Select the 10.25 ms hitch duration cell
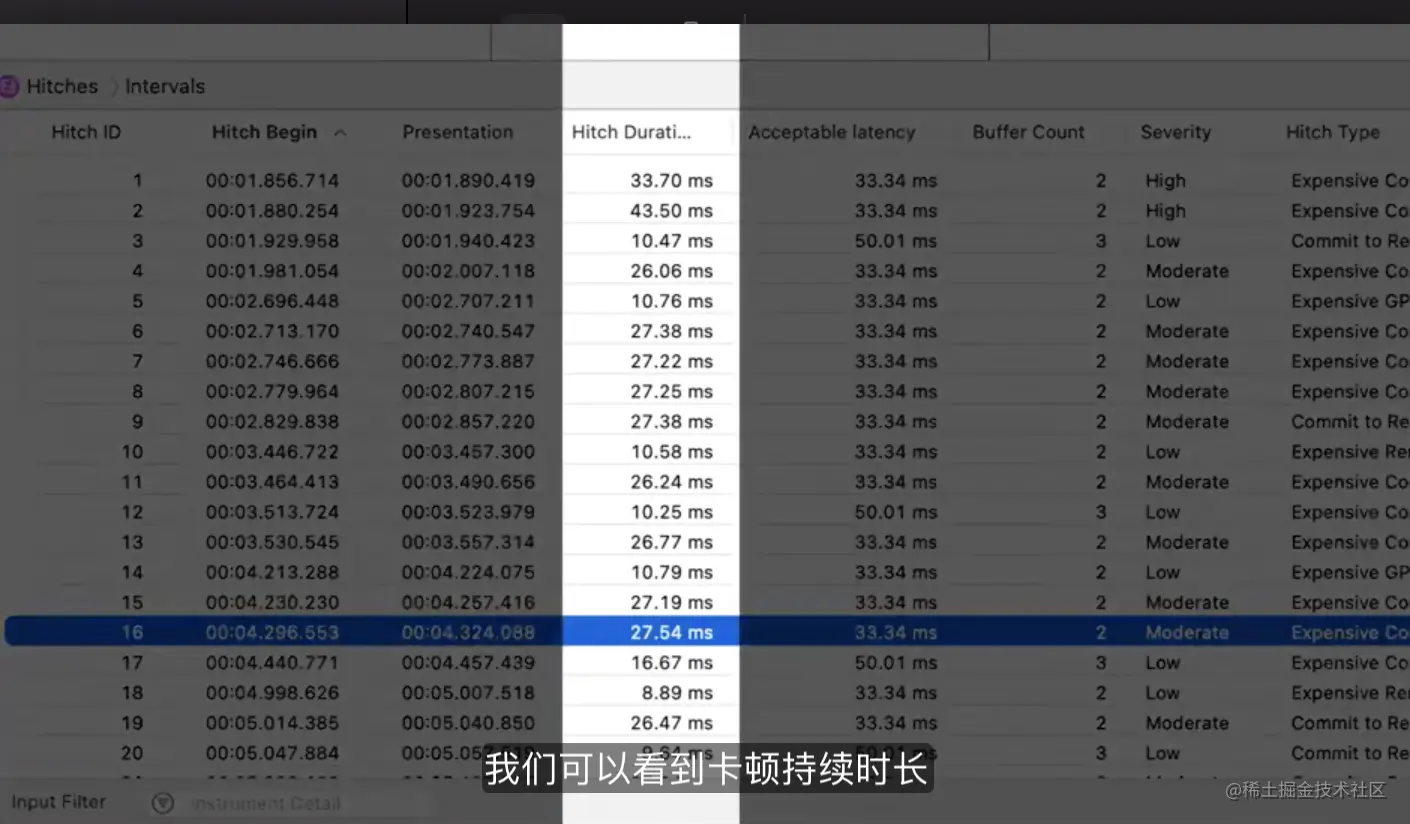 [671, 512]
